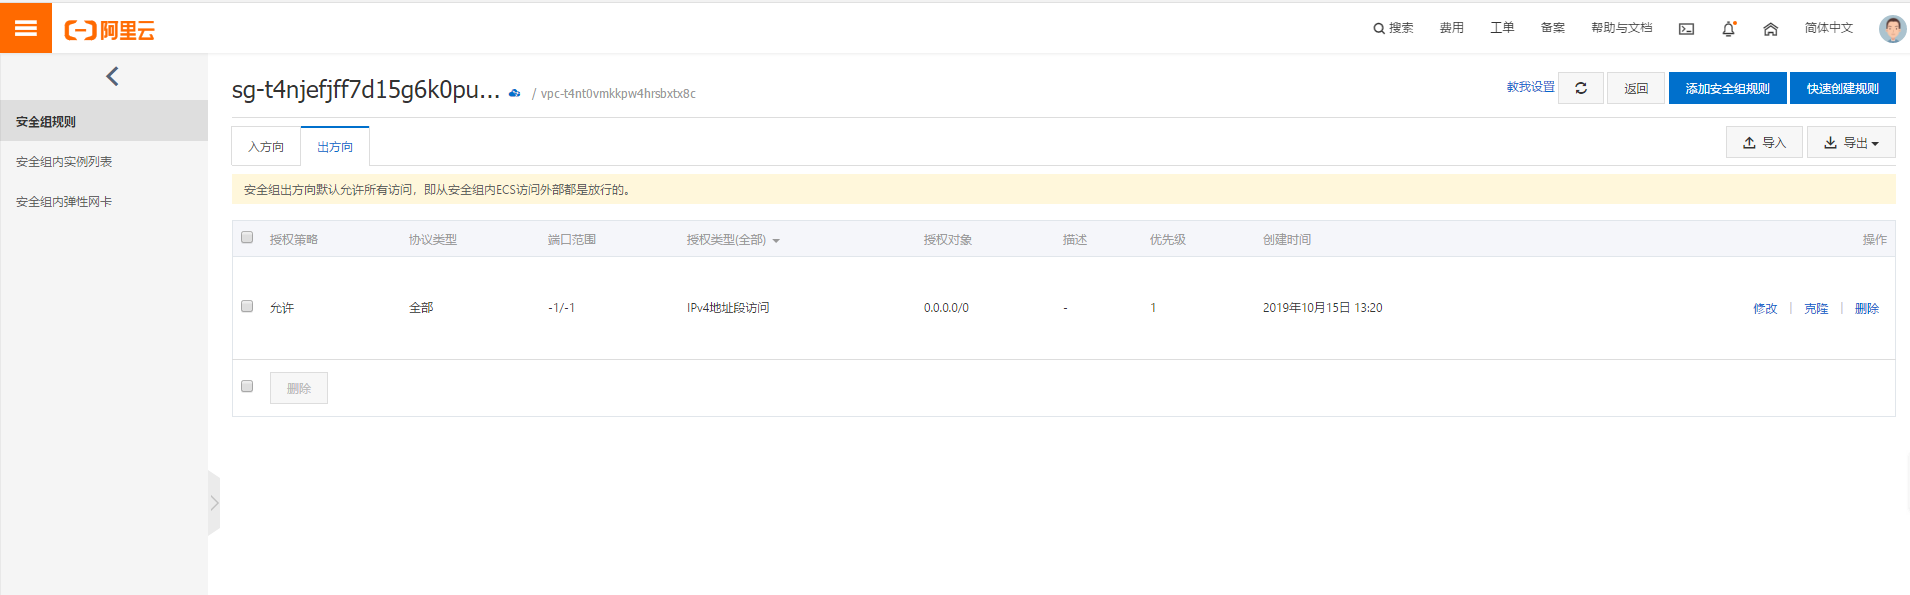Screen dimensions: 1910x595
Task: Click the 添加安全组规则 button
Action: pyautogui.click(x=1728, y=88)
